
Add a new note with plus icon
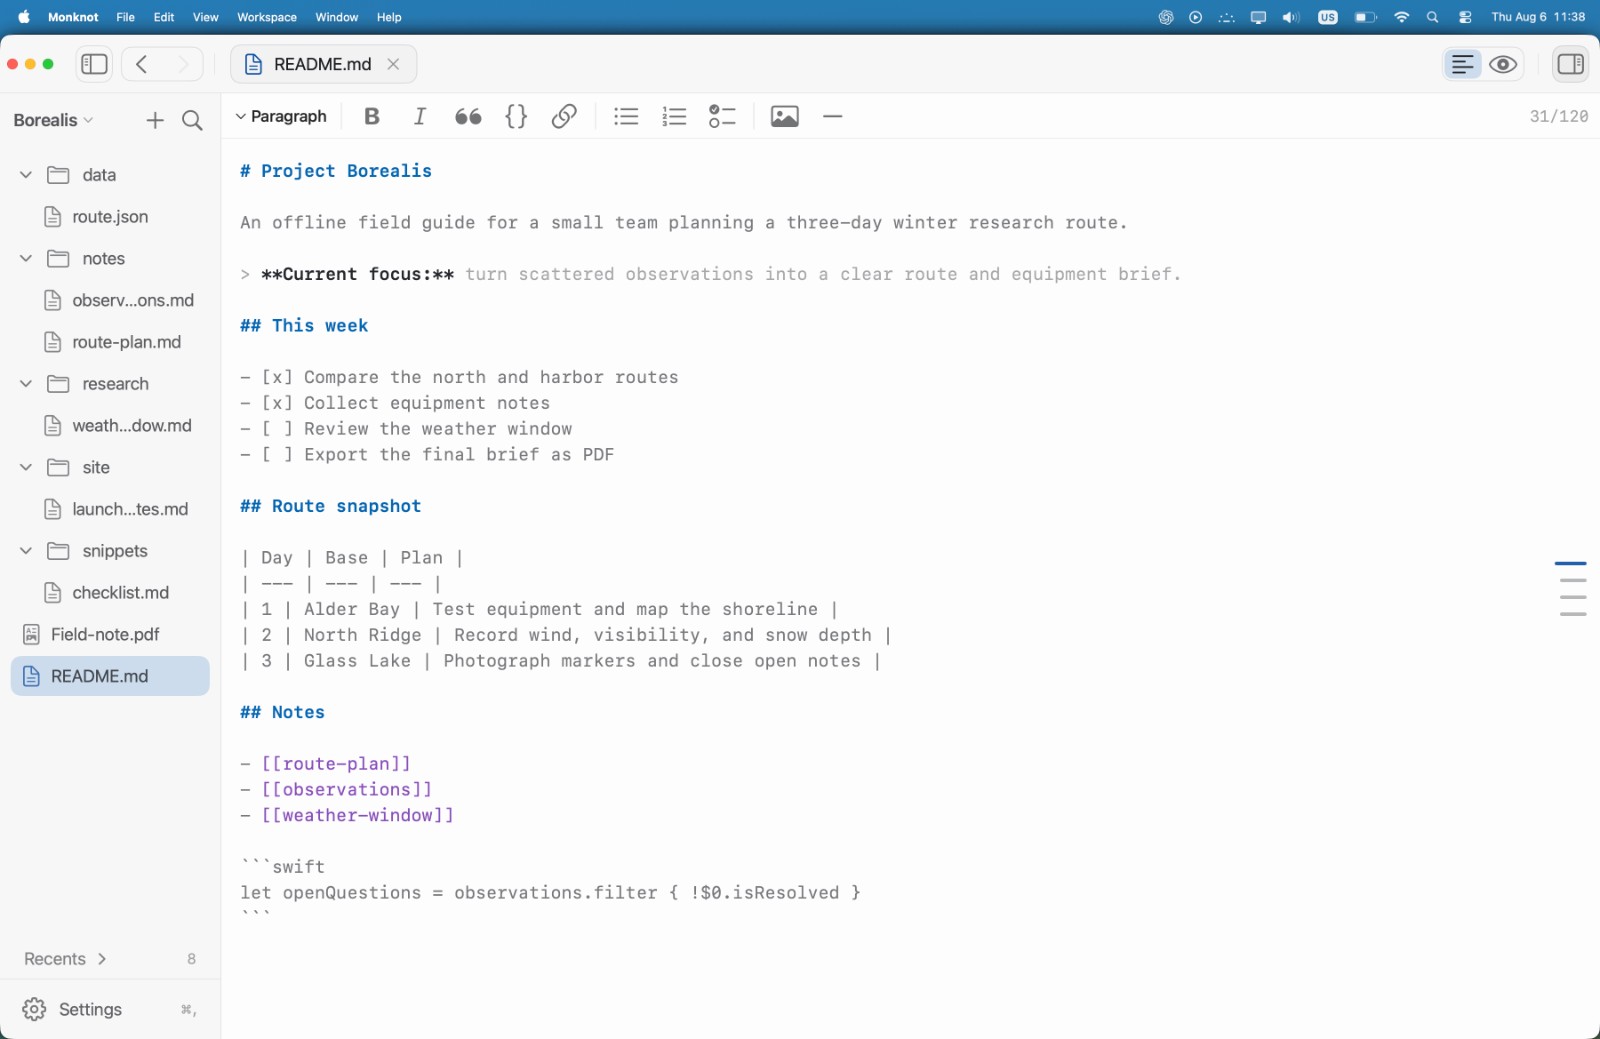[154, 120]
